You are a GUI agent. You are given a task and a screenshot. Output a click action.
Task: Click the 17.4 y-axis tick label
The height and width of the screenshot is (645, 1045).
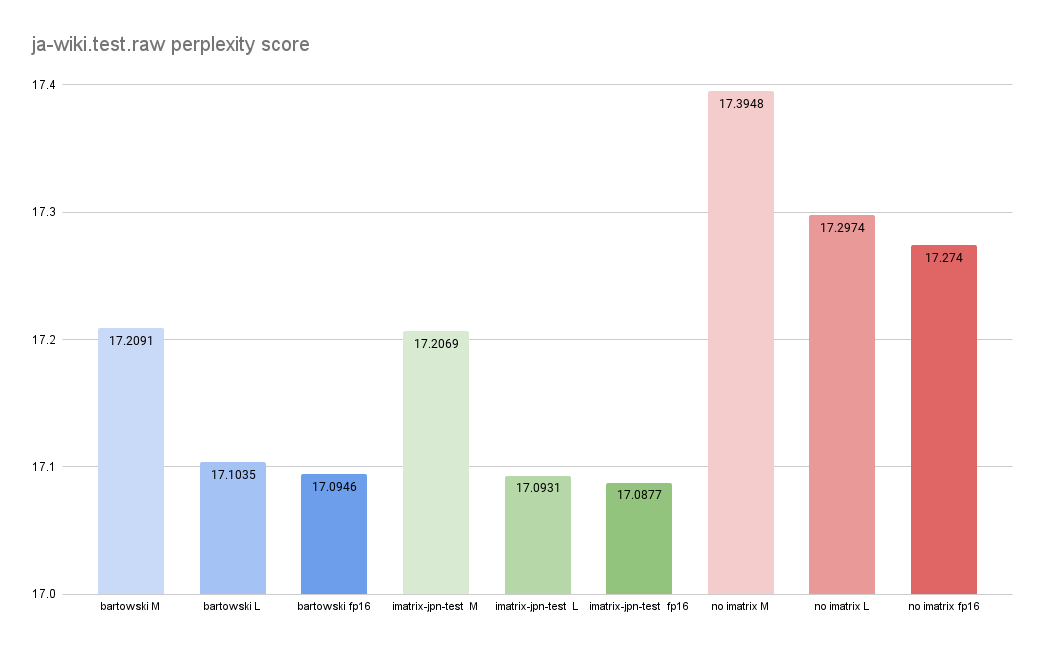point(45,85)
